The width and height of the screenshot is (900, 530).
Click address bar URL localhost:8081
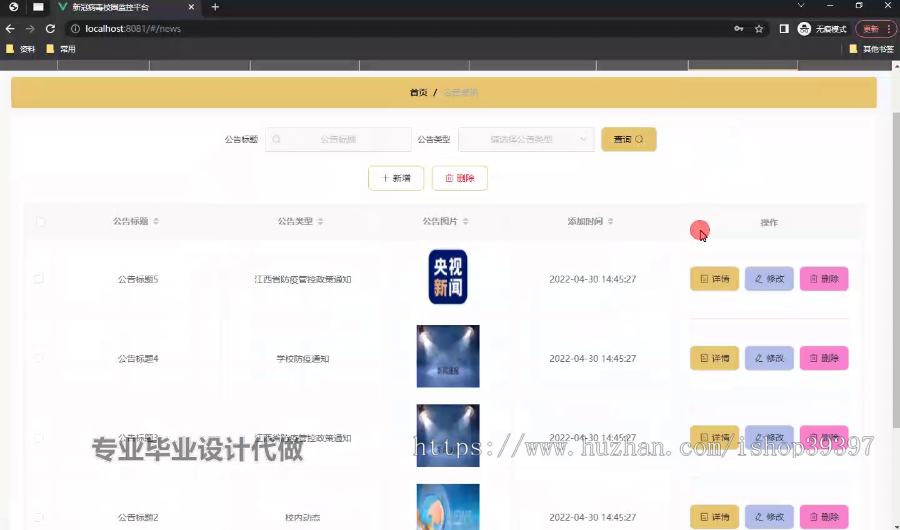pyautogui.click(x=133, y=29)
